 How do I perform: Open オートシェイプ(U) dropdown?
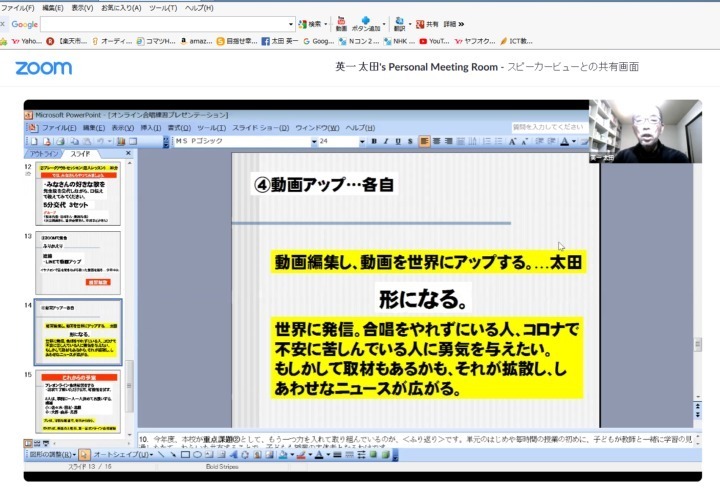pos(123,455)
